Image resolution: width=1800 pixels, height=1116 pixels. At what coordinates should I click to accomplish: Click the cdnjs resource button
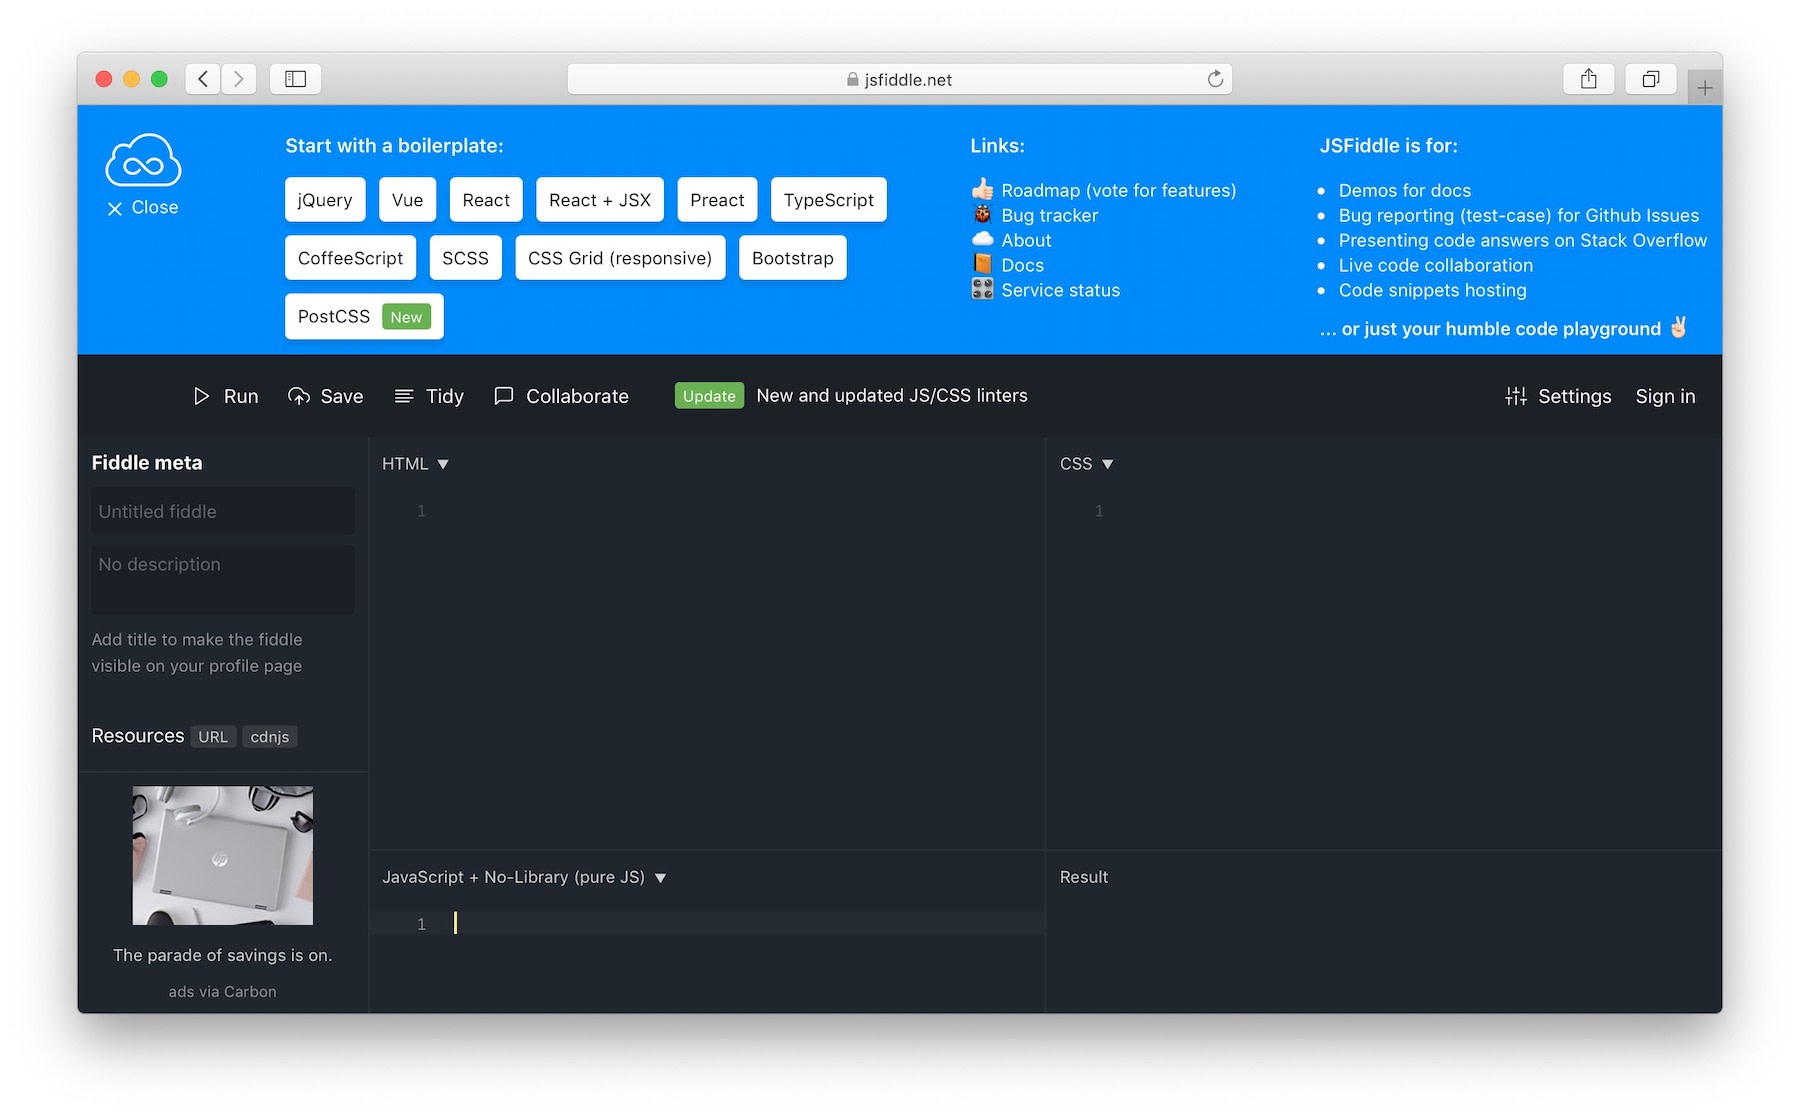[269, 736]
